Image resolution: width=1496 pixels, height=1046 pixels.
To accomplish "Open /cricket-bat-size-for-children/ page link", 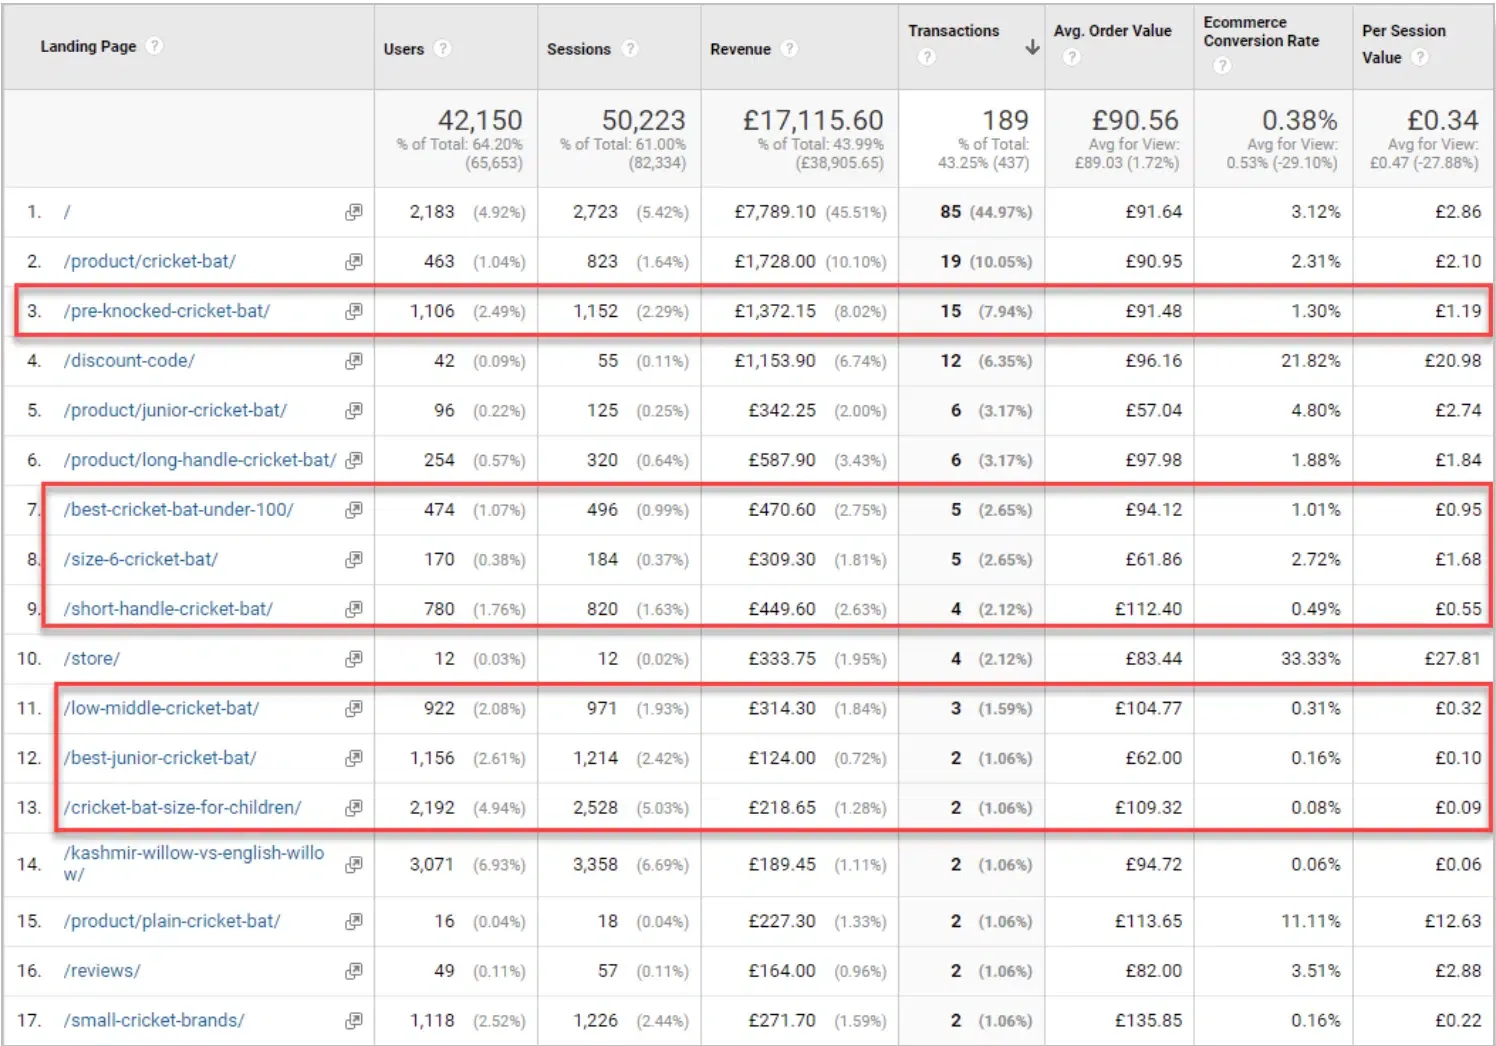I will pyautogui.click(x=182, y=807).
